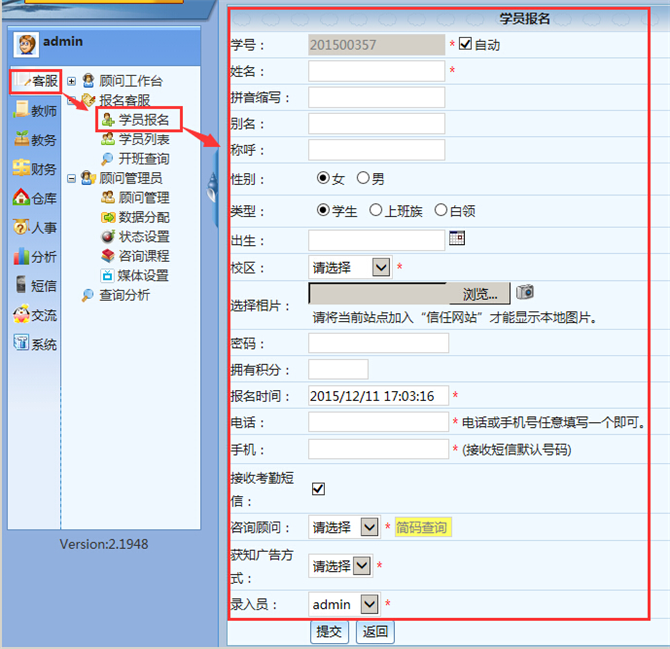This screenshot has width=670, height=649.
Task: Click the admin user avatar icon
Action: coord(28,44)
